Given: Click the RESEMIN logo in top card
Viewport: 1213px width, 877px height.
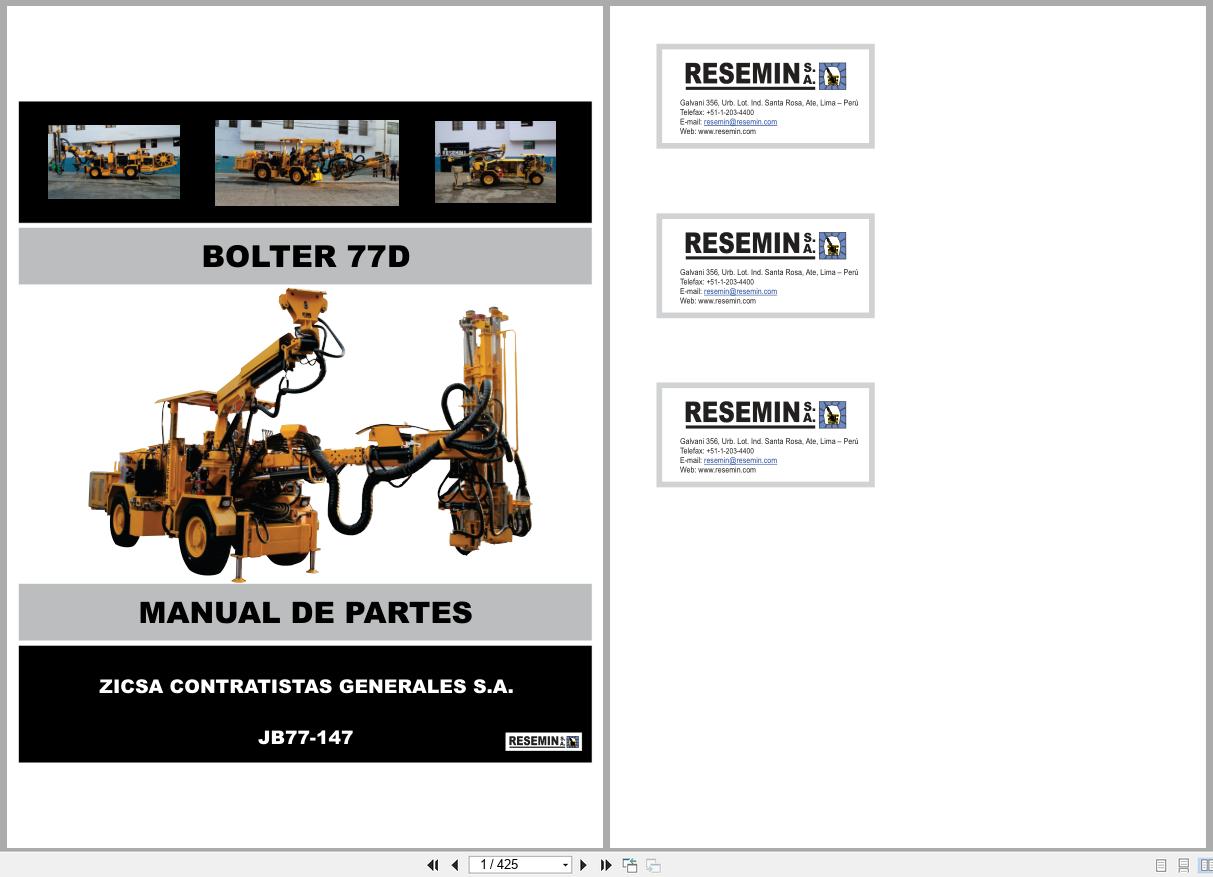Looking at the screenshot, I should [x=765, y=75].
